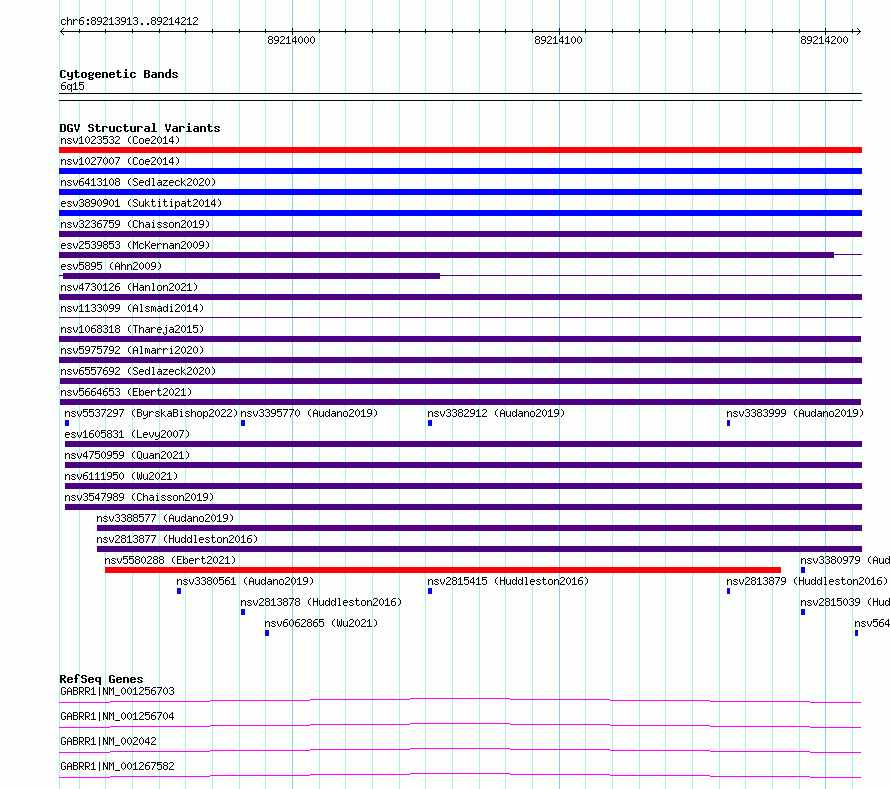Open variant nsv5975792 (Almarri2020) label
This screenshot has height=789, width=890.
click(x=132, y=350)
